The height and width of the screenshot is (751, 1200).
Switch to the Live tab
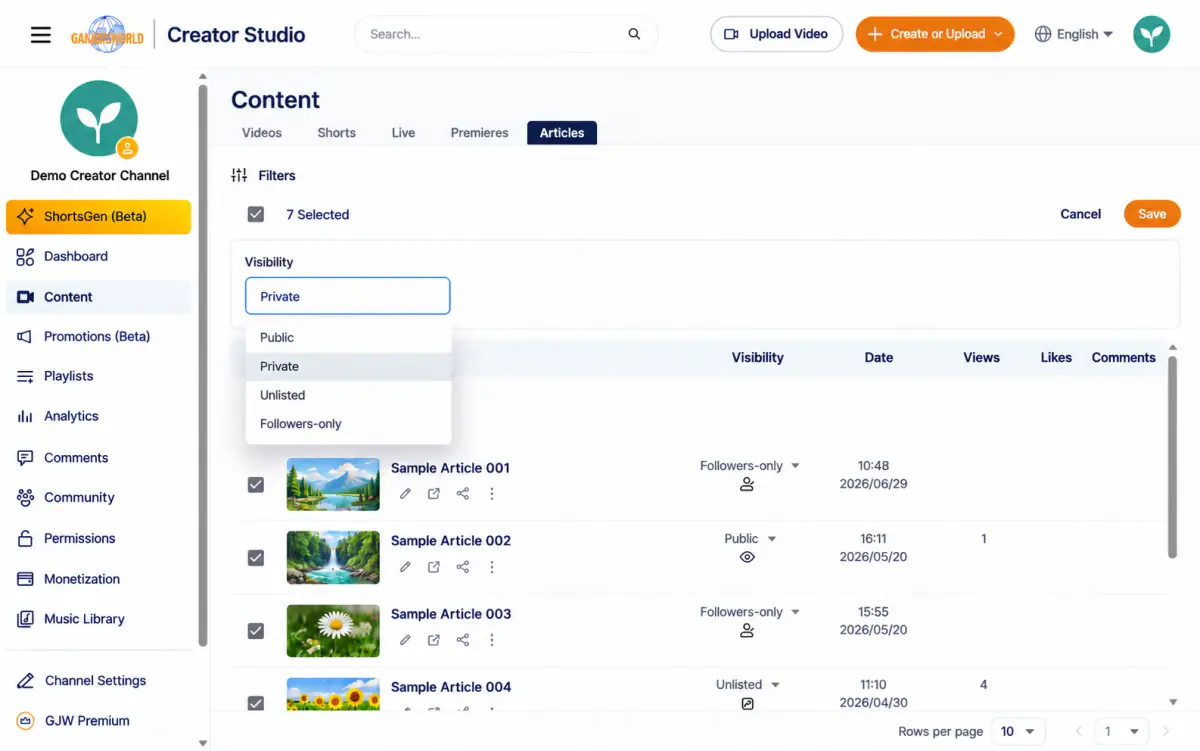(x=403, y=133)
